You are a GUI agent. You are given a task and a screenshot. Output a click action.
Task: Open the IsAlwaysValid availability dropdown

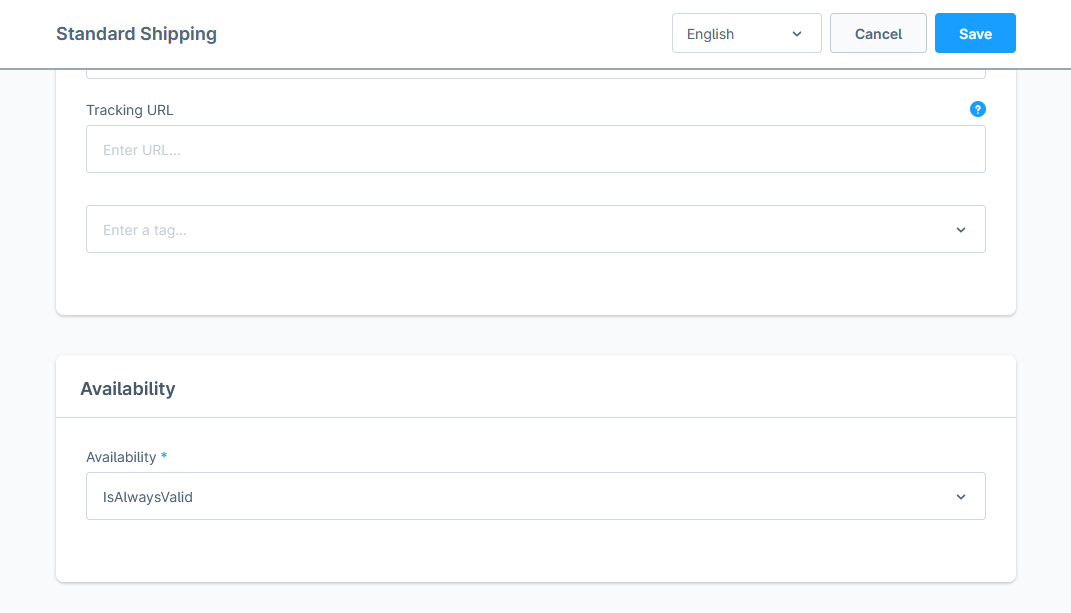(x=536, y=496)
